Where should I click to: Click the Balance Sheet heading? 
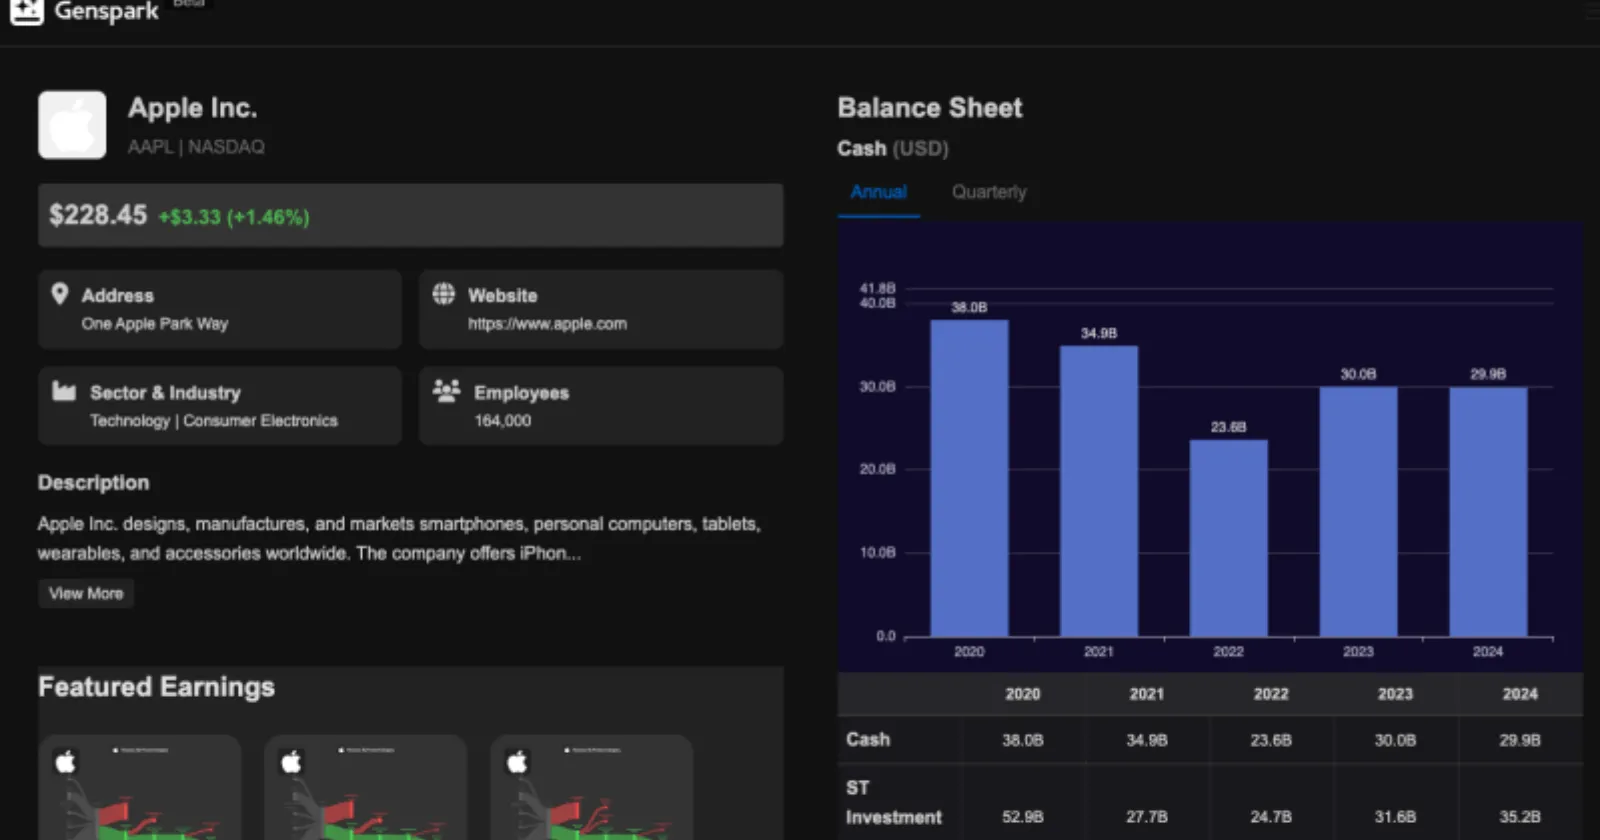coord(930,108)
